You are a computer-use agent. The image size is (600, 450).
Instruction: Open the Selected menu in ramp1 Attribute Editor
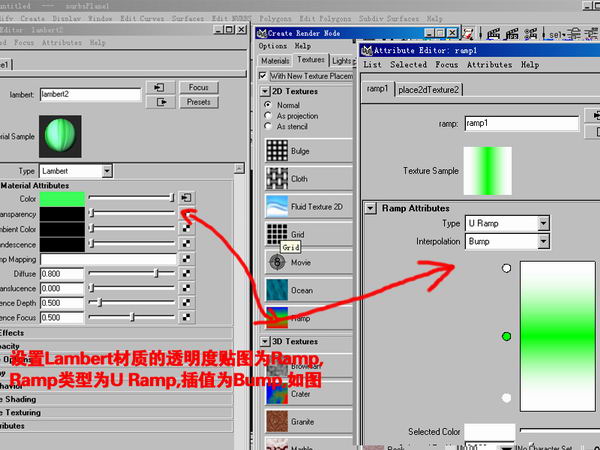point(408,65)
